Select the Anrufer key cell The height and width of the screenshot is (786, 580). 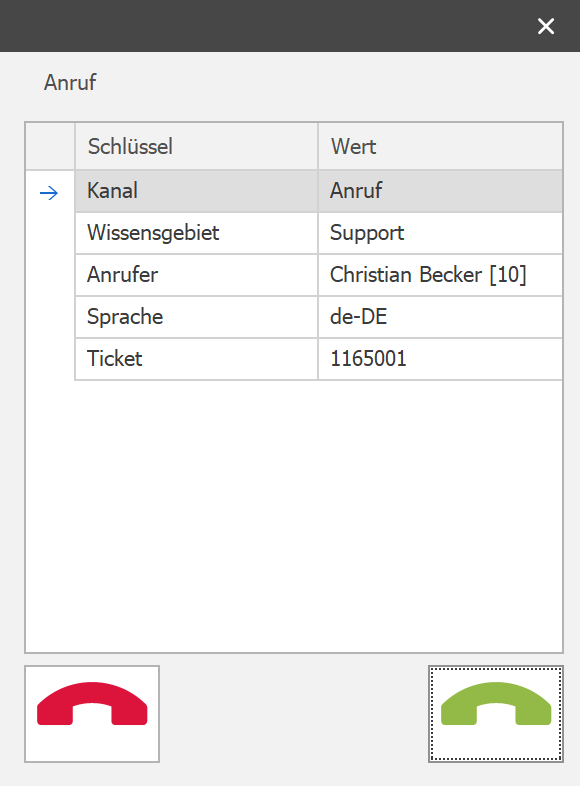click(x=197, y=275)
